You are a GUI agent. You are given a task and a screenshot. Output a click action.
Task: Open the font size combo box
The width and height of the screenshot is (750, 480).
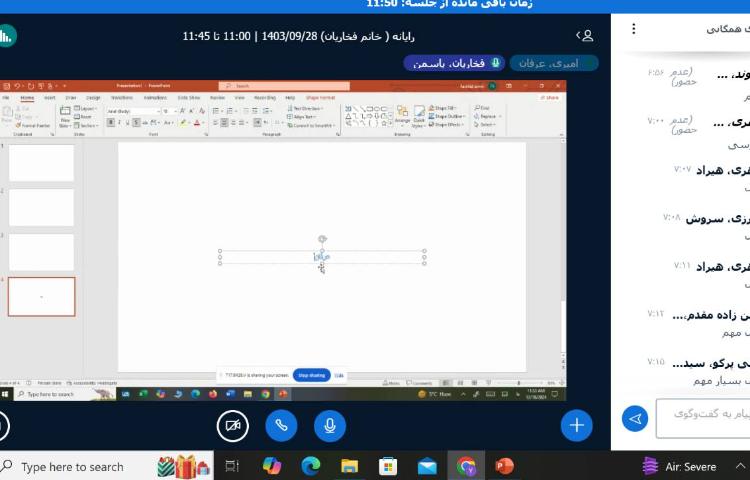169,111
